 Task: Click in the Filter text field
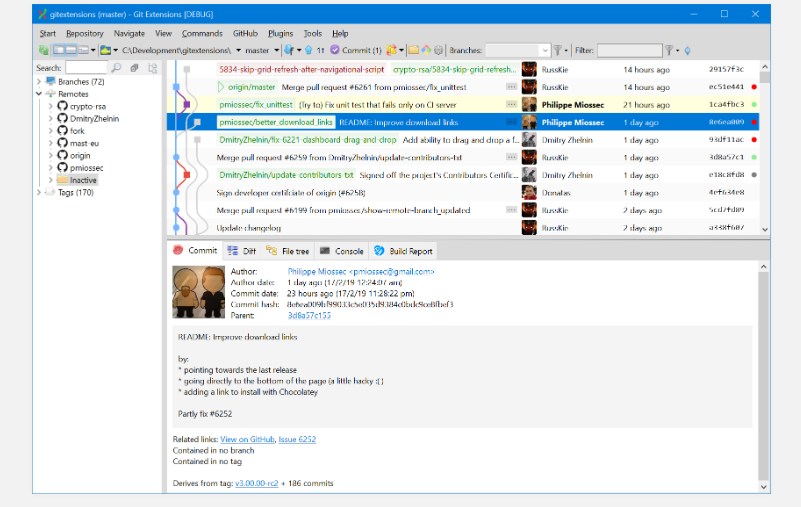[x=629, y=50]
